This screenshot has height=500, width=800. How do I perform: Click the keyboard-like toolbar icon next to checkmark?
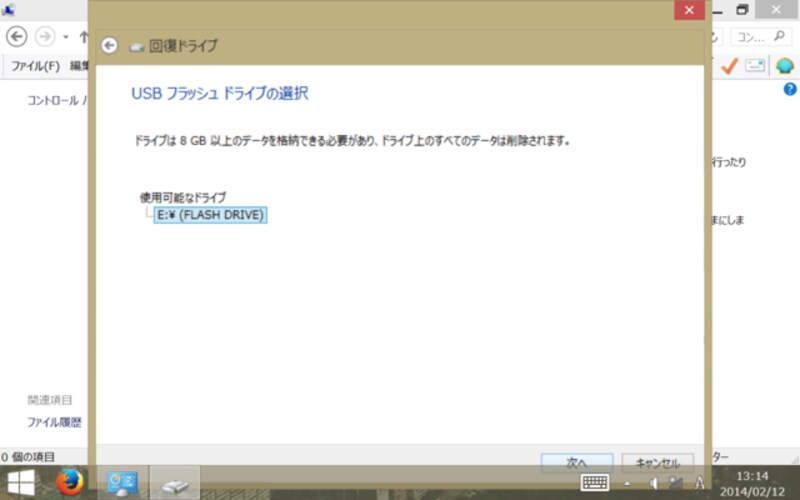[755, 65]
